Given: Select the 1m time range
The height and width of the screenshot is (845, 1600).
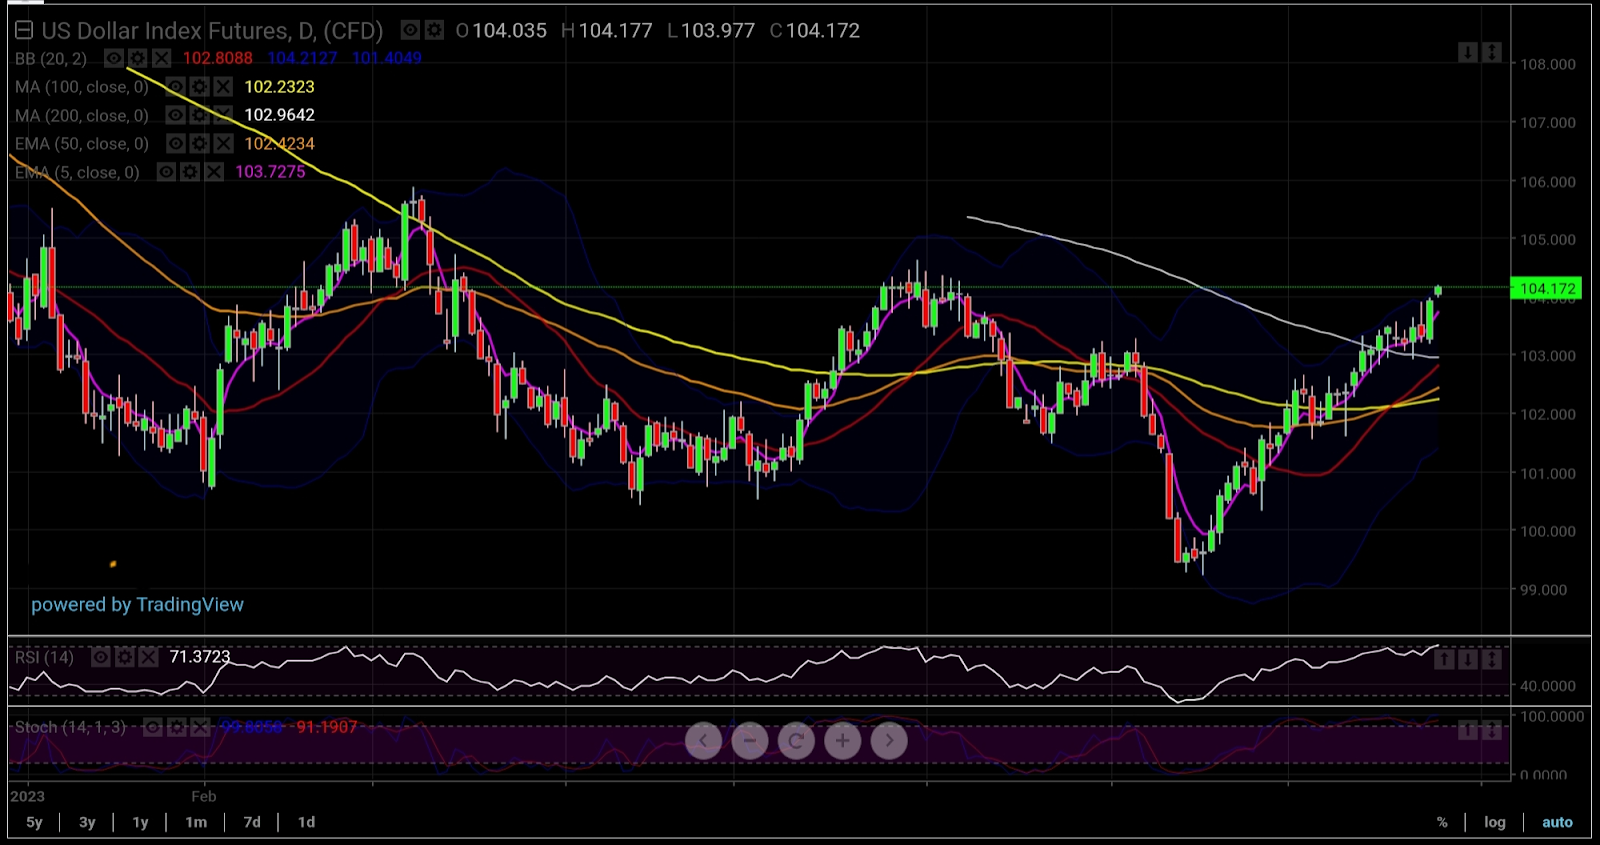Looking at the screenshot, I should pyautogui.click(x=196, y=822).
